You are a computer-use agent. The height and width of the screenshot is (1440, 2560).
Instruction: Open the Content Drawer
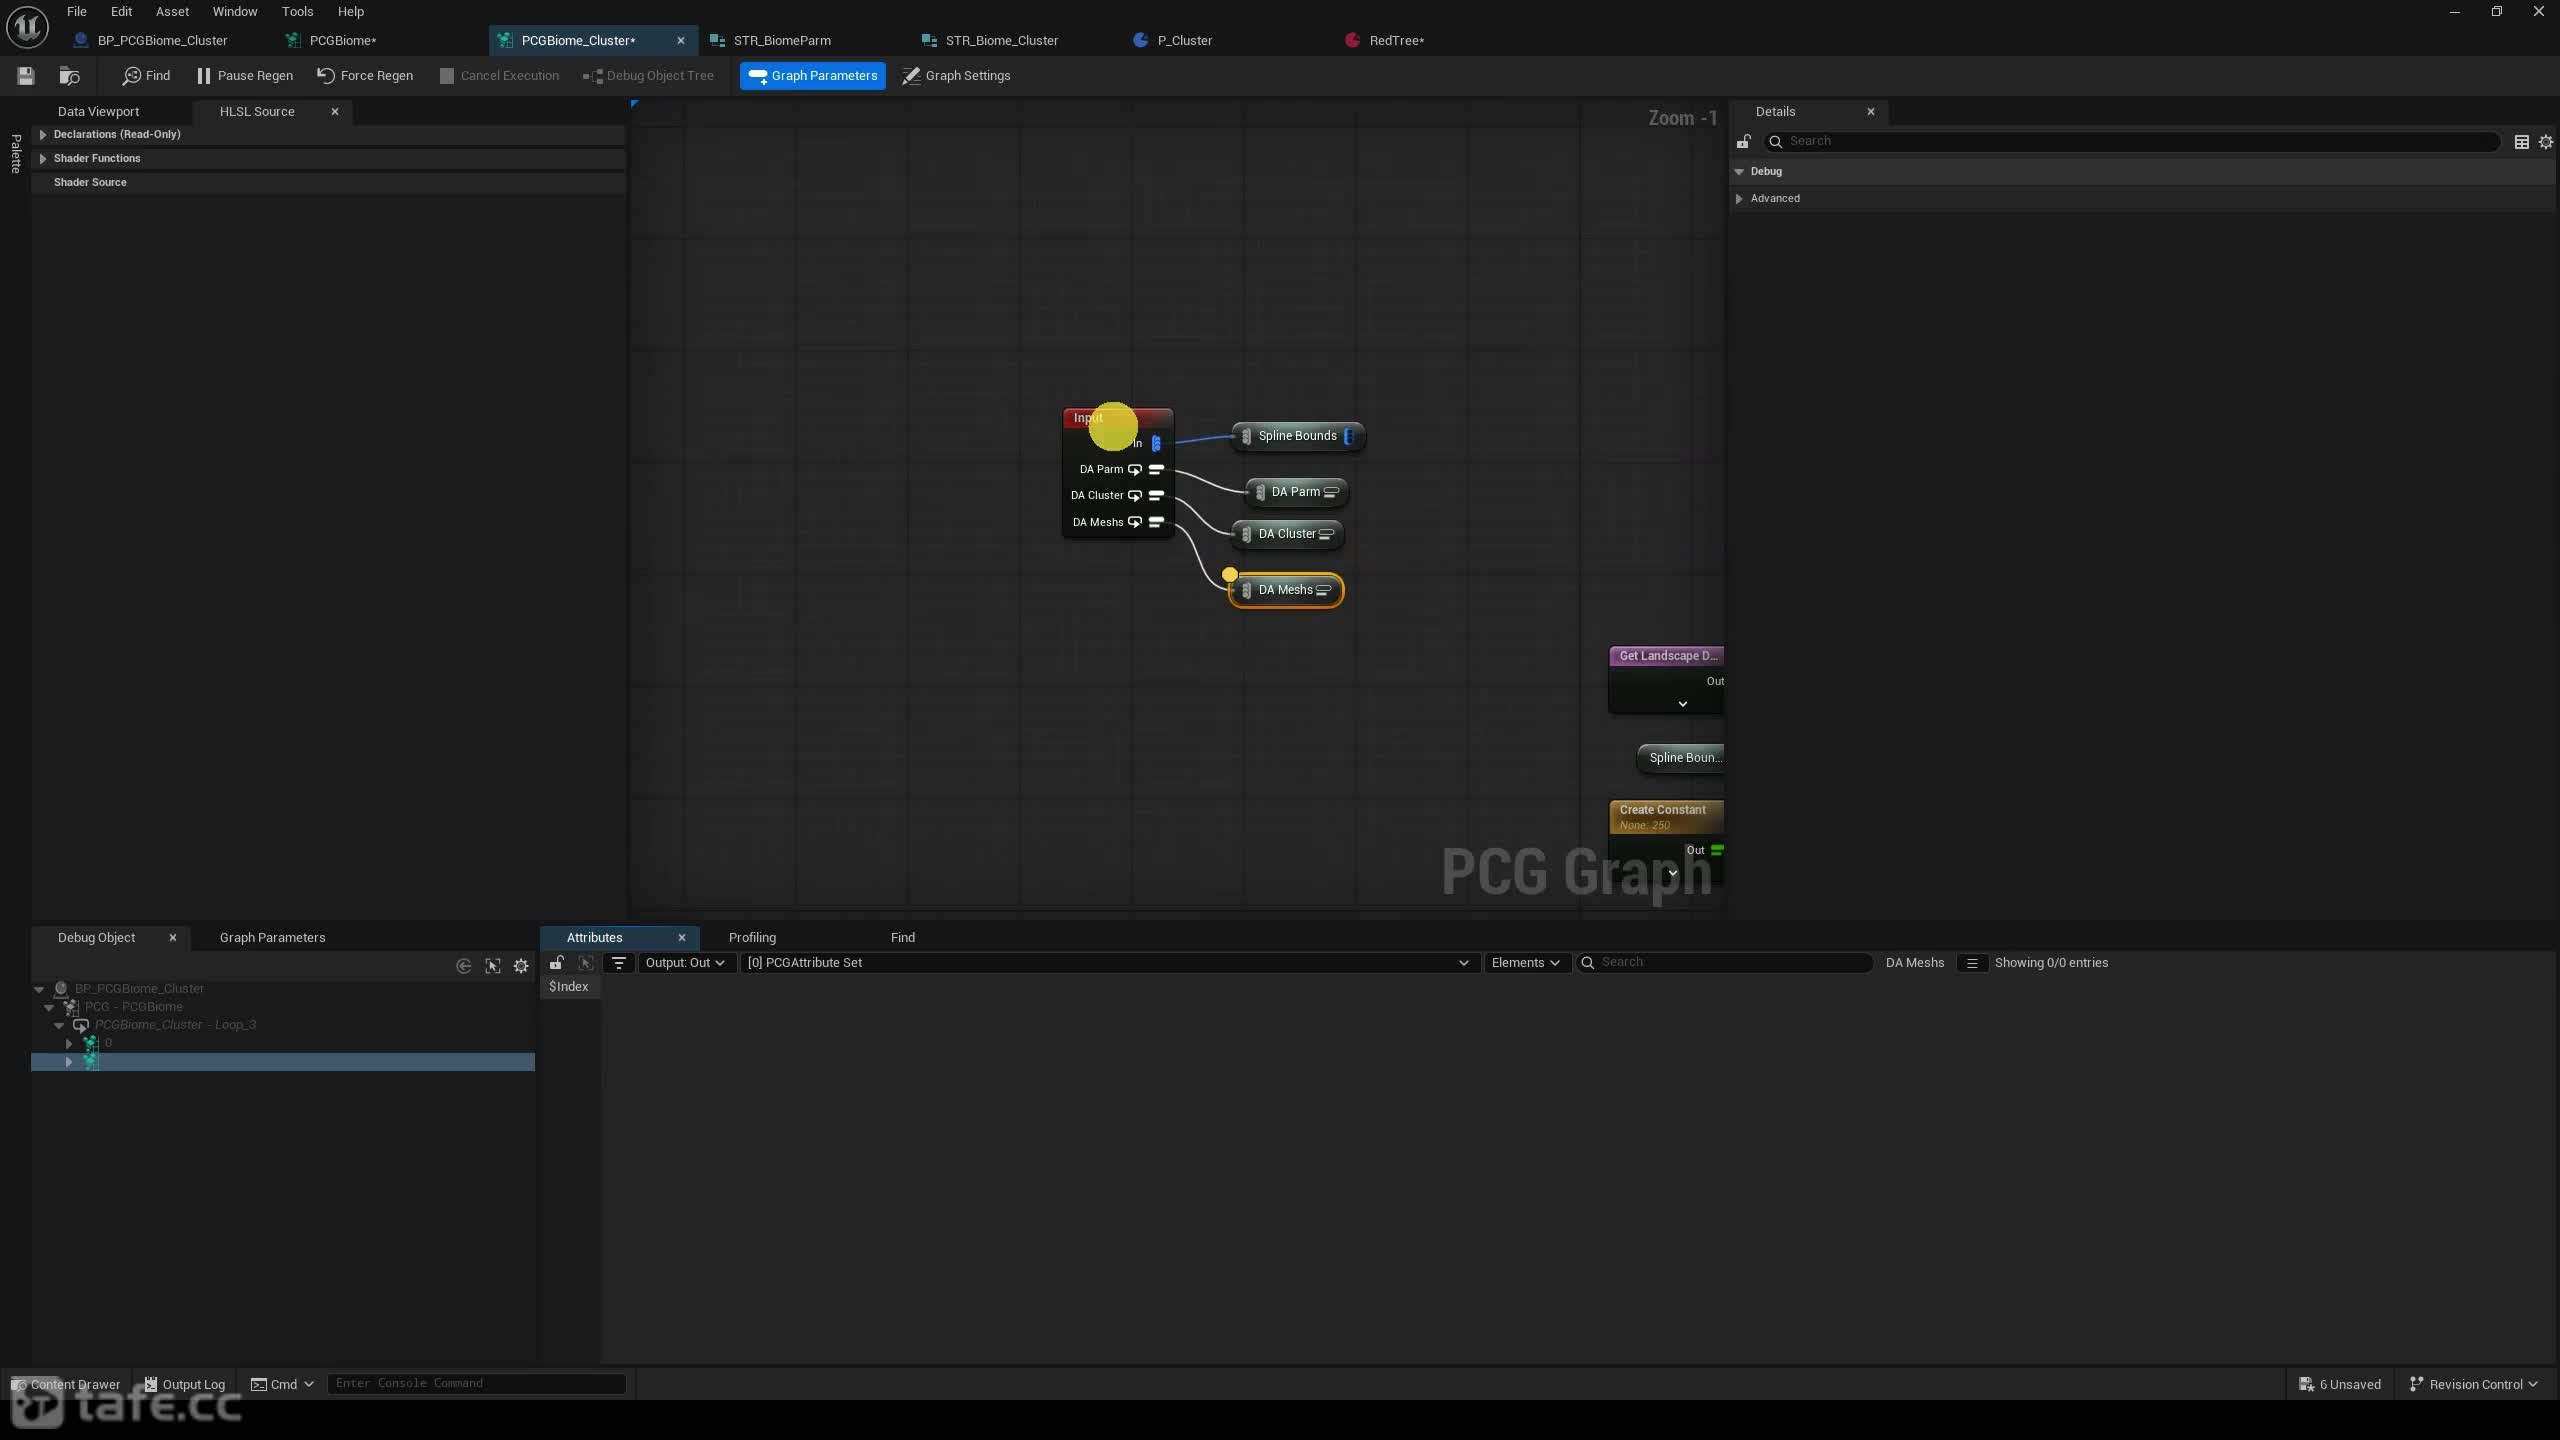click(66, 1384)
